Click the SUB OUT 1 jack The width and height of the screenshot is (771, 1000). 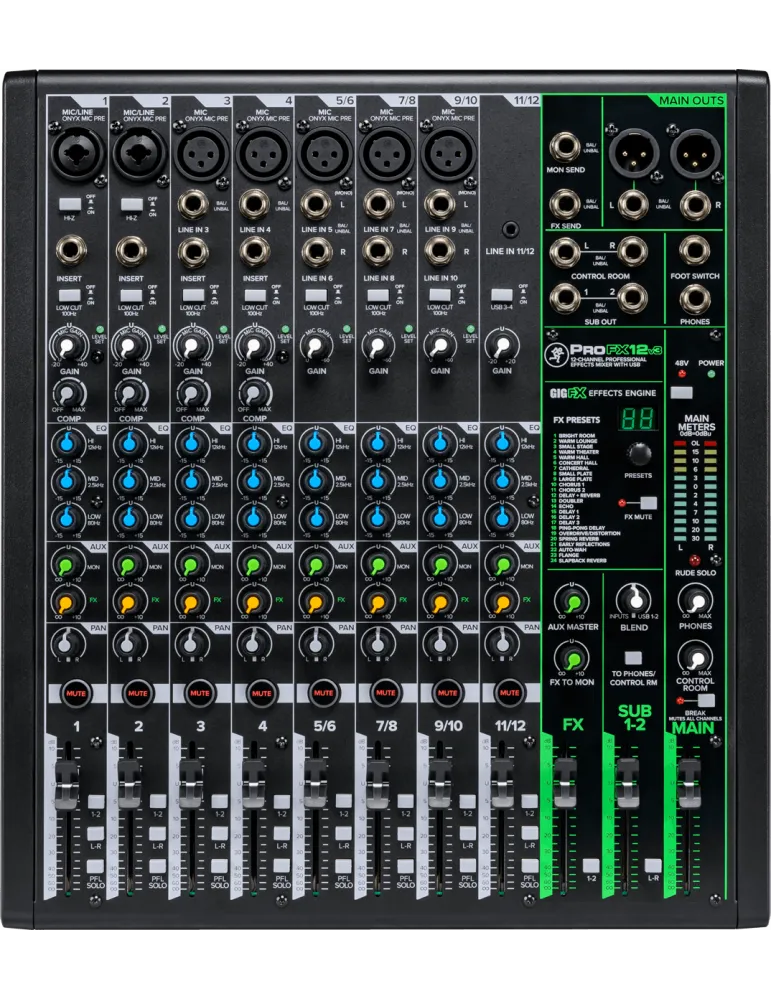[x=564, y=298]
